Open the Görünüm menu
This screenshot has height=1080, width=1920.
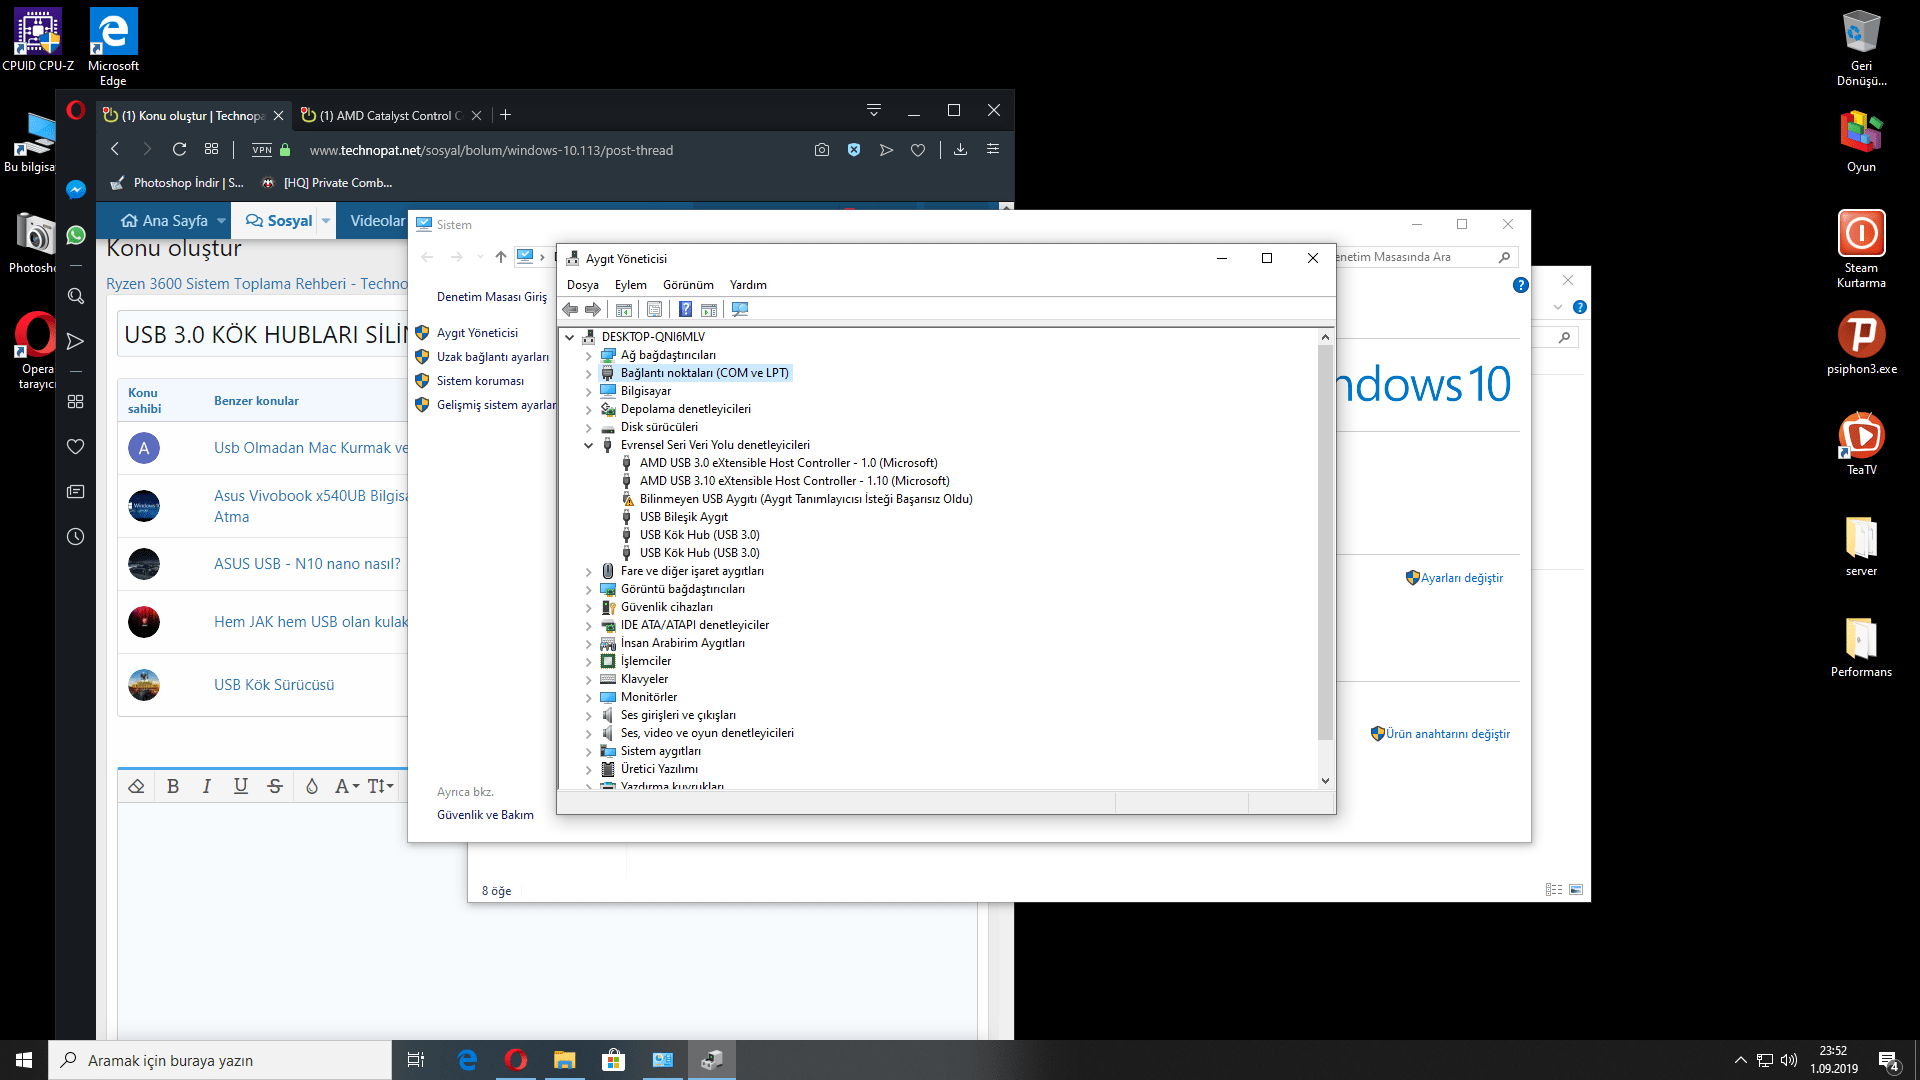pos(688,285)
